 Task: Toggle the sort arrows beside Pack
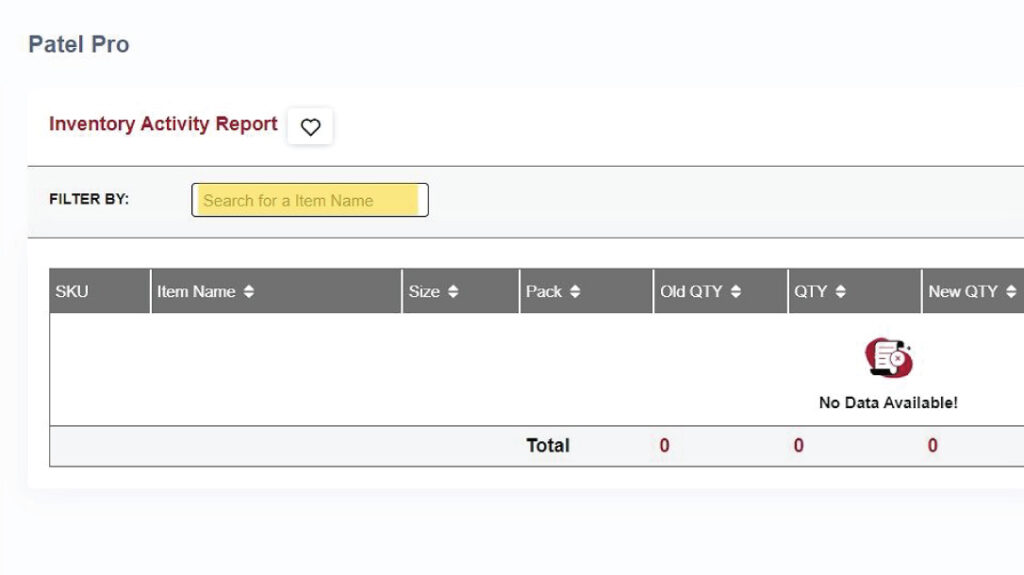575,292
